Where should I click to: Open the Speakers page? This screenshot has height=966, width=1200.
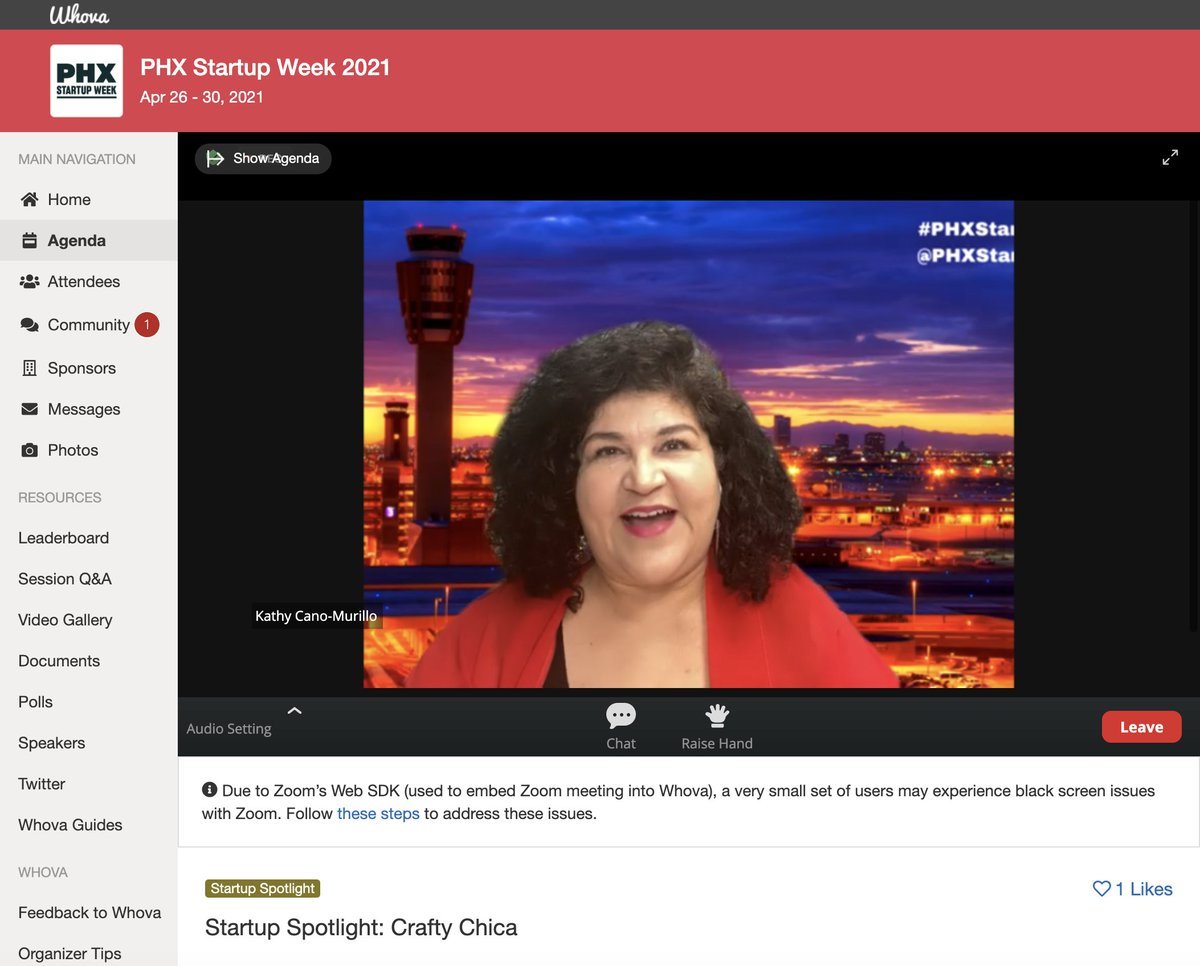pyautogui.click(x=51, y=743)
